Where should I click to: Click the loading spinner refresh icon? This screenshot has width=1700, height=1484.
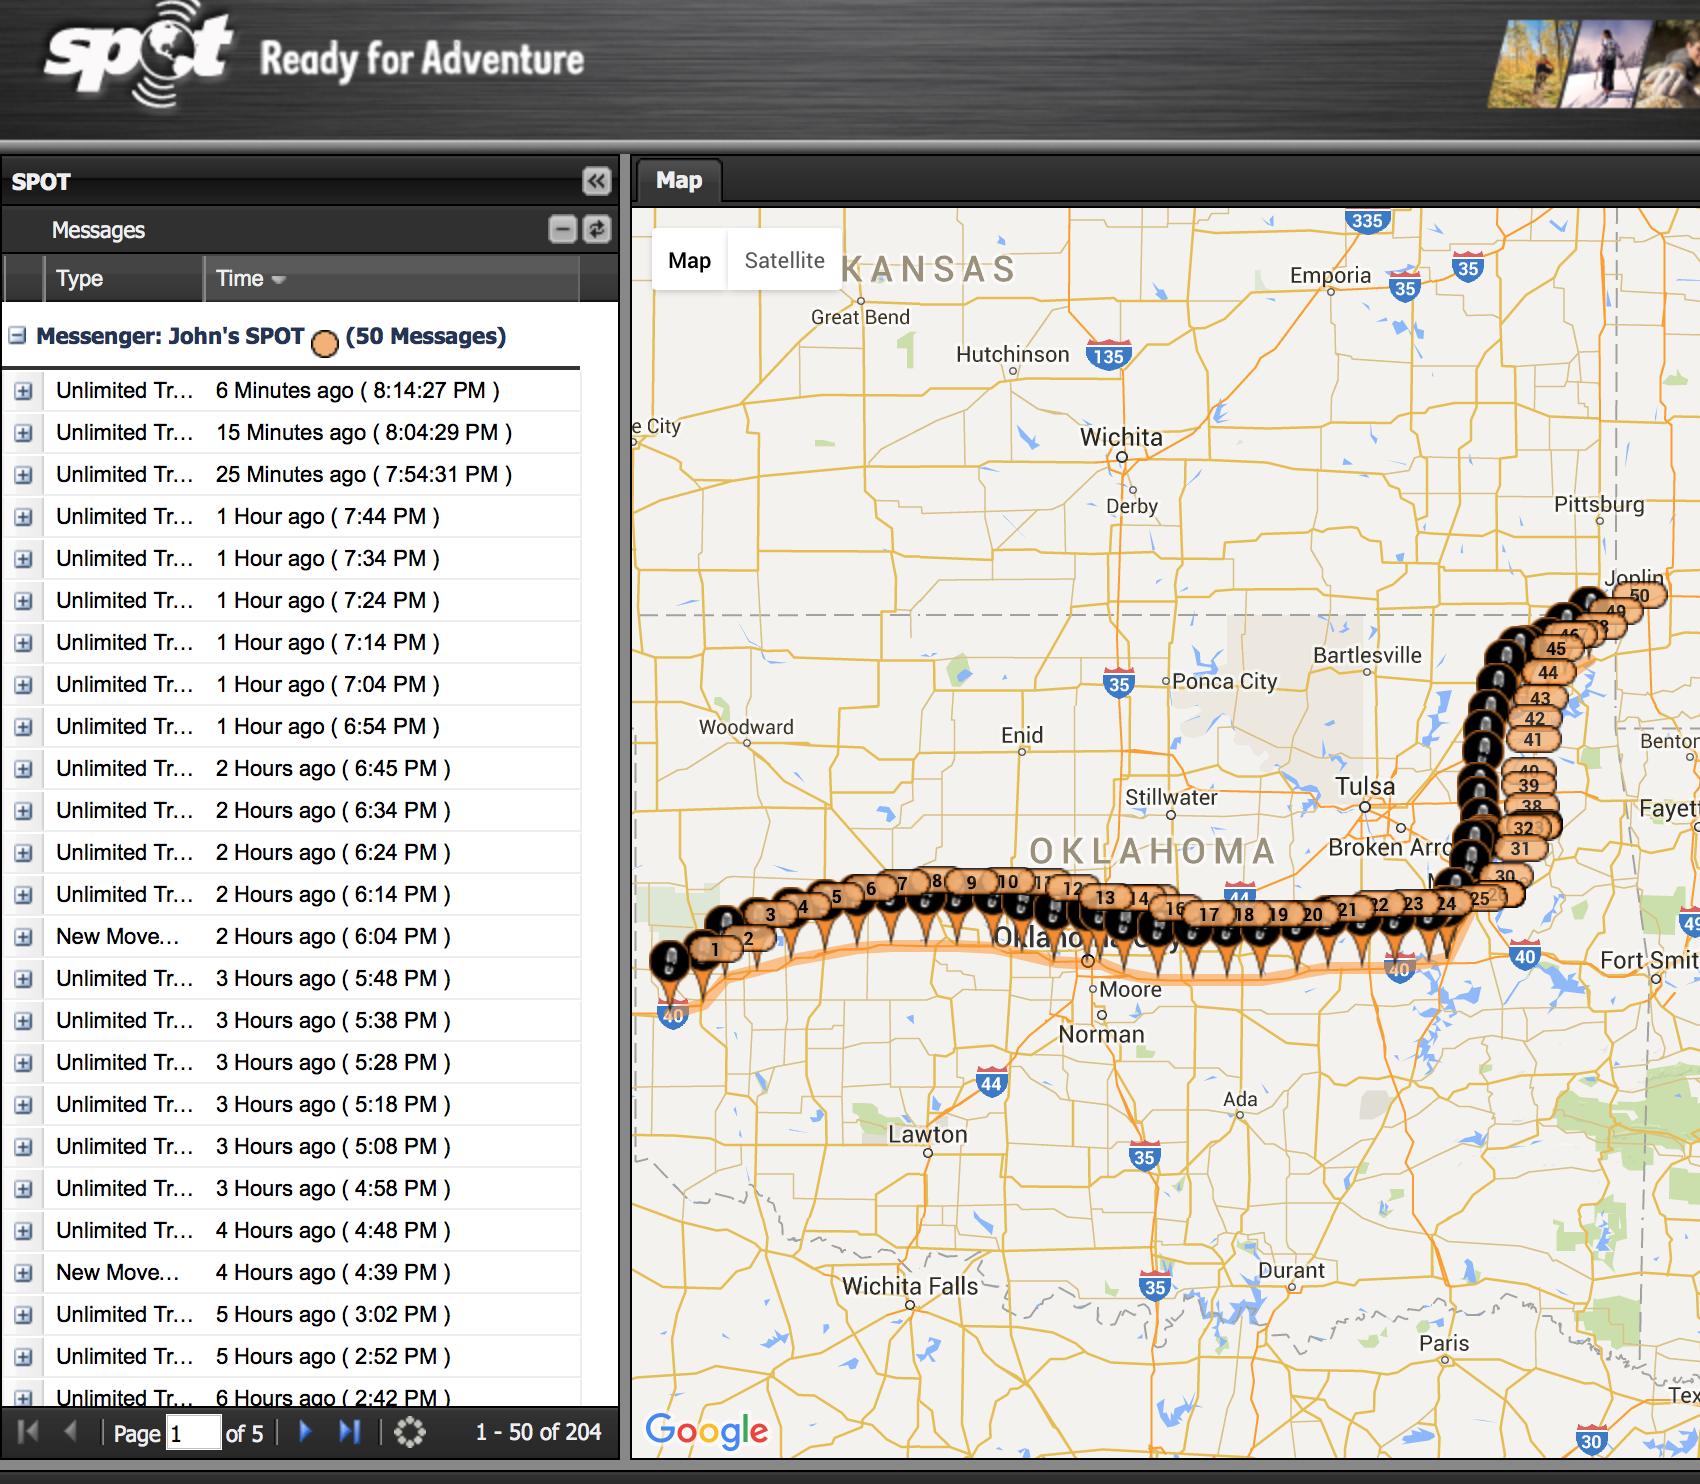pyautogui.click(x=410, y=1432)
